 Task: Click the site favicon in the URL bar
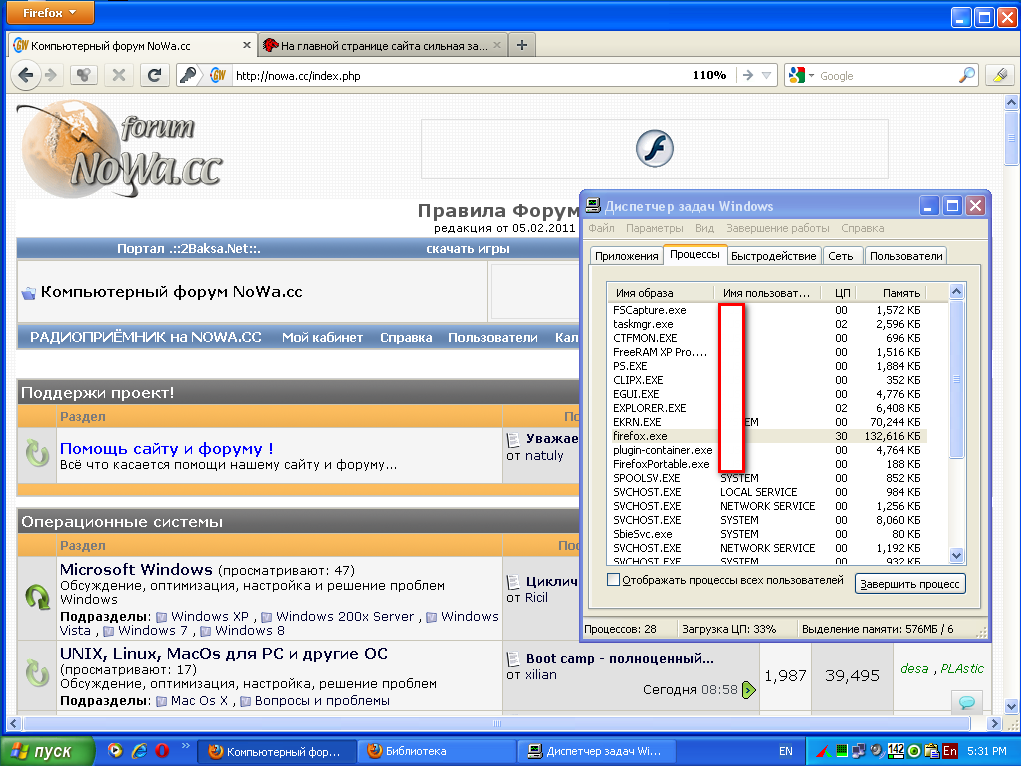218,76
